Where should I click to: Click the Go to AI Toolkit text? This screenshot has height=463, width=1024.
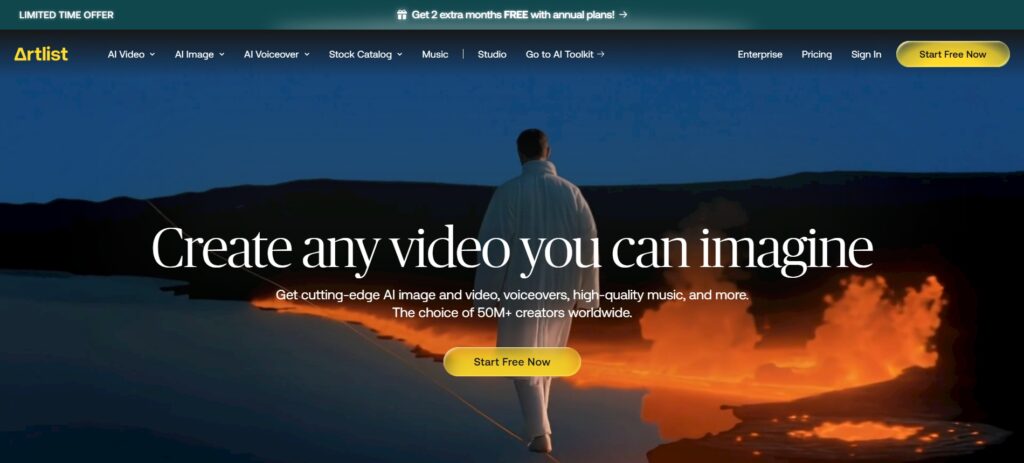click(x=559, y=54)
